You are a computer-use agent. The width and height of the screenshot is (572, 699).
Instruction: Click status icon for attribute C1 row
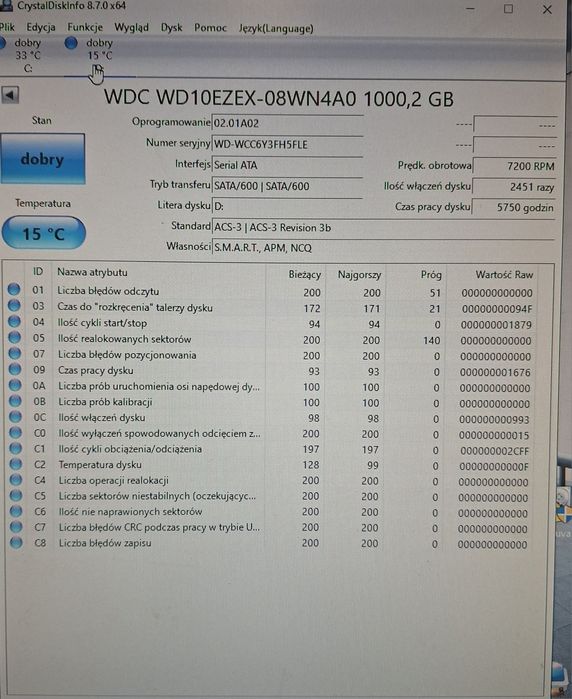pyautogui.click(x=16, y=448)
